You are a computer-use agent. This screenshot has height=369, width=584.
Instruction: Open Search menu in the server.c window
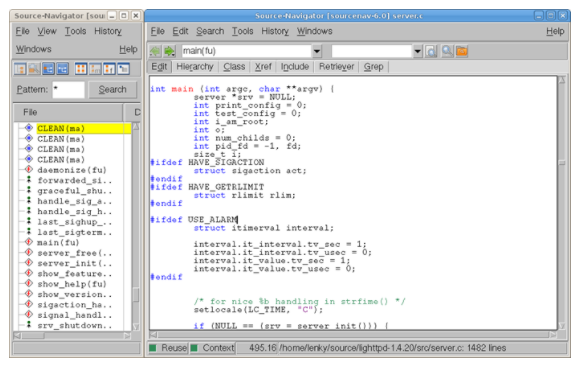[x=210, y=31]
